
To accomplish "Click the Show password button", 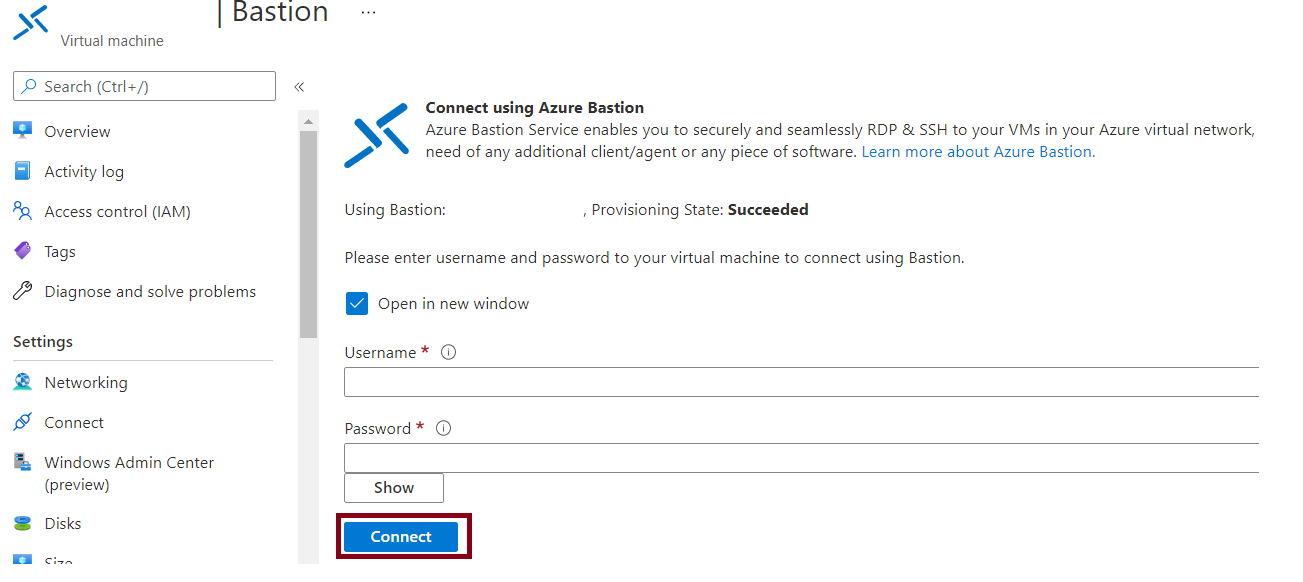I will click(394, 488).
